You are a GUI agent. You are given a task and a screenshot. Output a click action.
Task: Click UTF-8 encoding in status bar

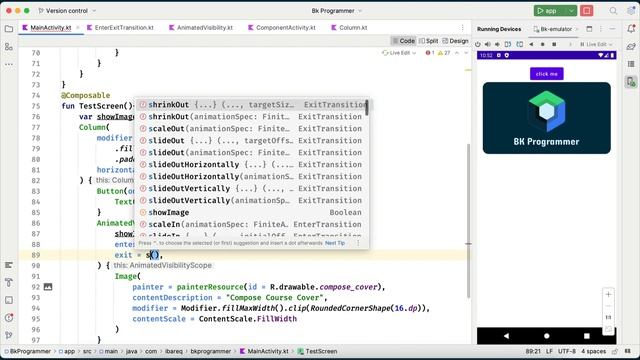coord(567,351)
